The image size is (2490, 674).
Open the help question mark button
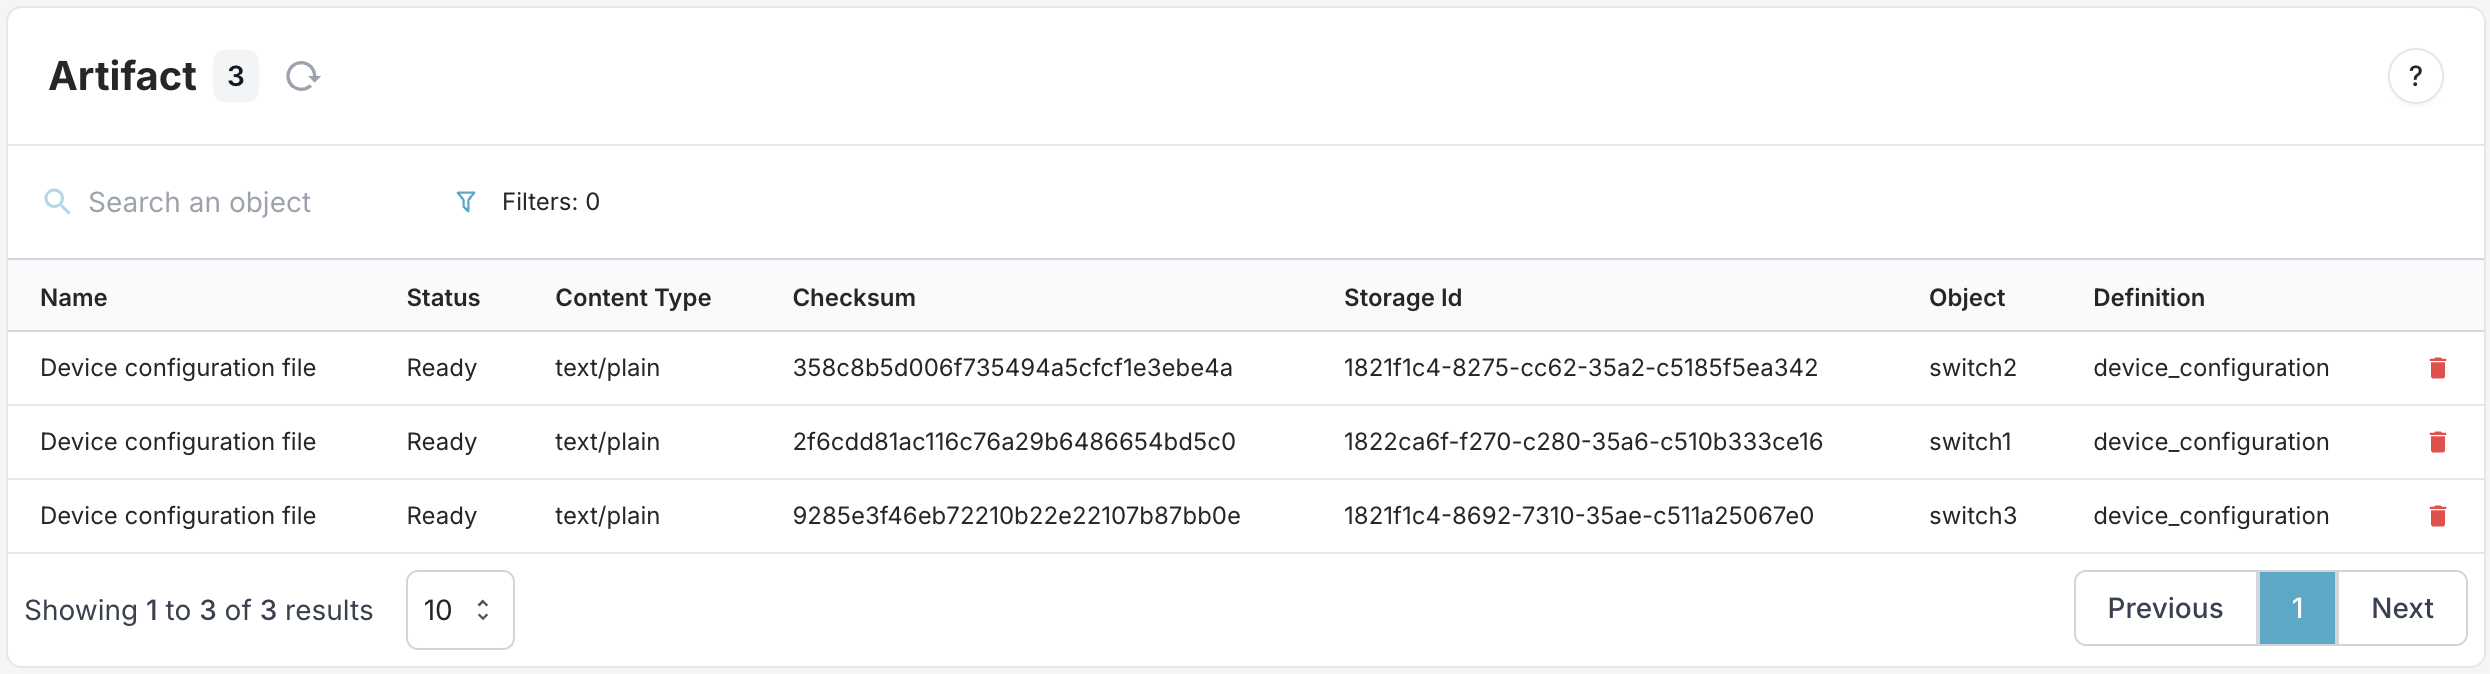(x=2415, y=76)
